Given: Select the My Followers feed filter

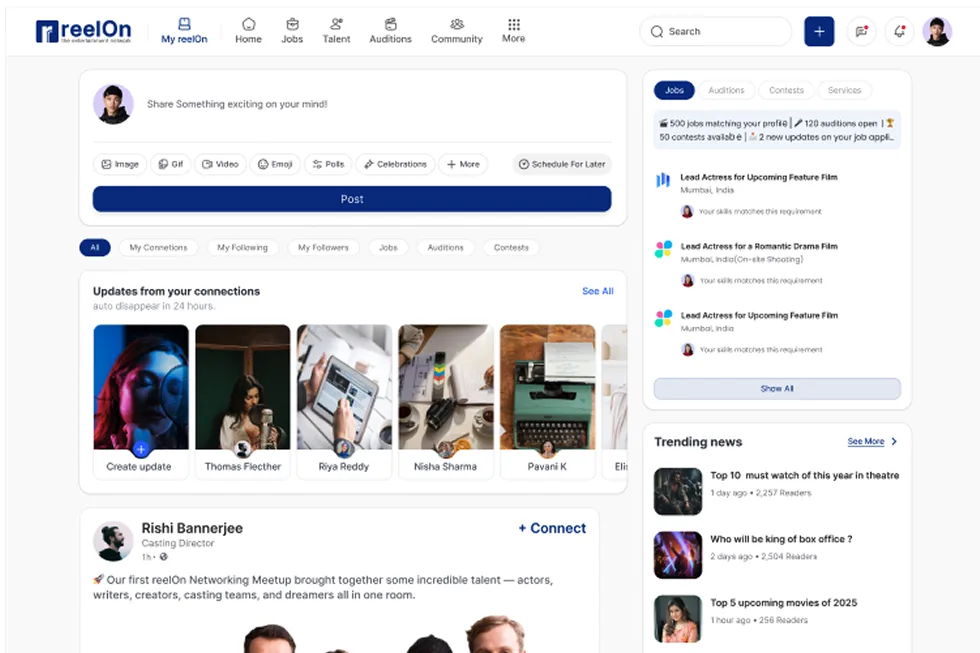Looking at the screenshot, I should [323, 247].
